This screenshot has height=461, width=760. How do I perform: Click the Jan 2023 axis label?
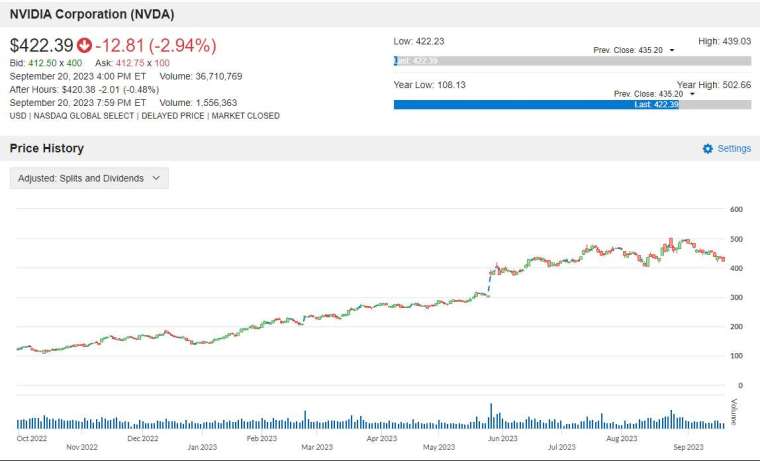click(202, 447)
